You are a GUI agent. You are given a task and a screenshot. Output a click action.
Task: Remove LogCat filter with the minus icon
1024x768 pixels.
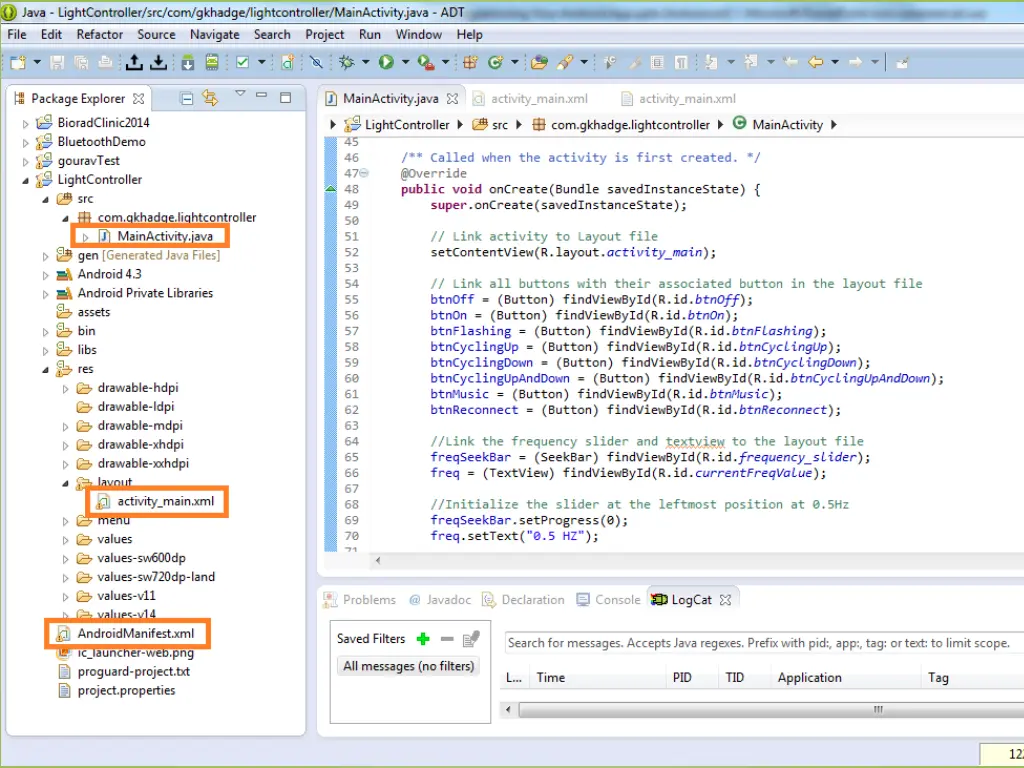tap(447, 639)
